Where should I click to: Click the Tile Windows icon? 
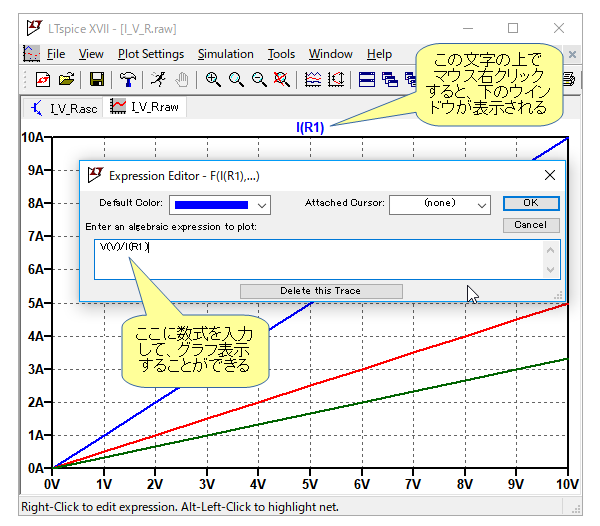coord(367,79)
